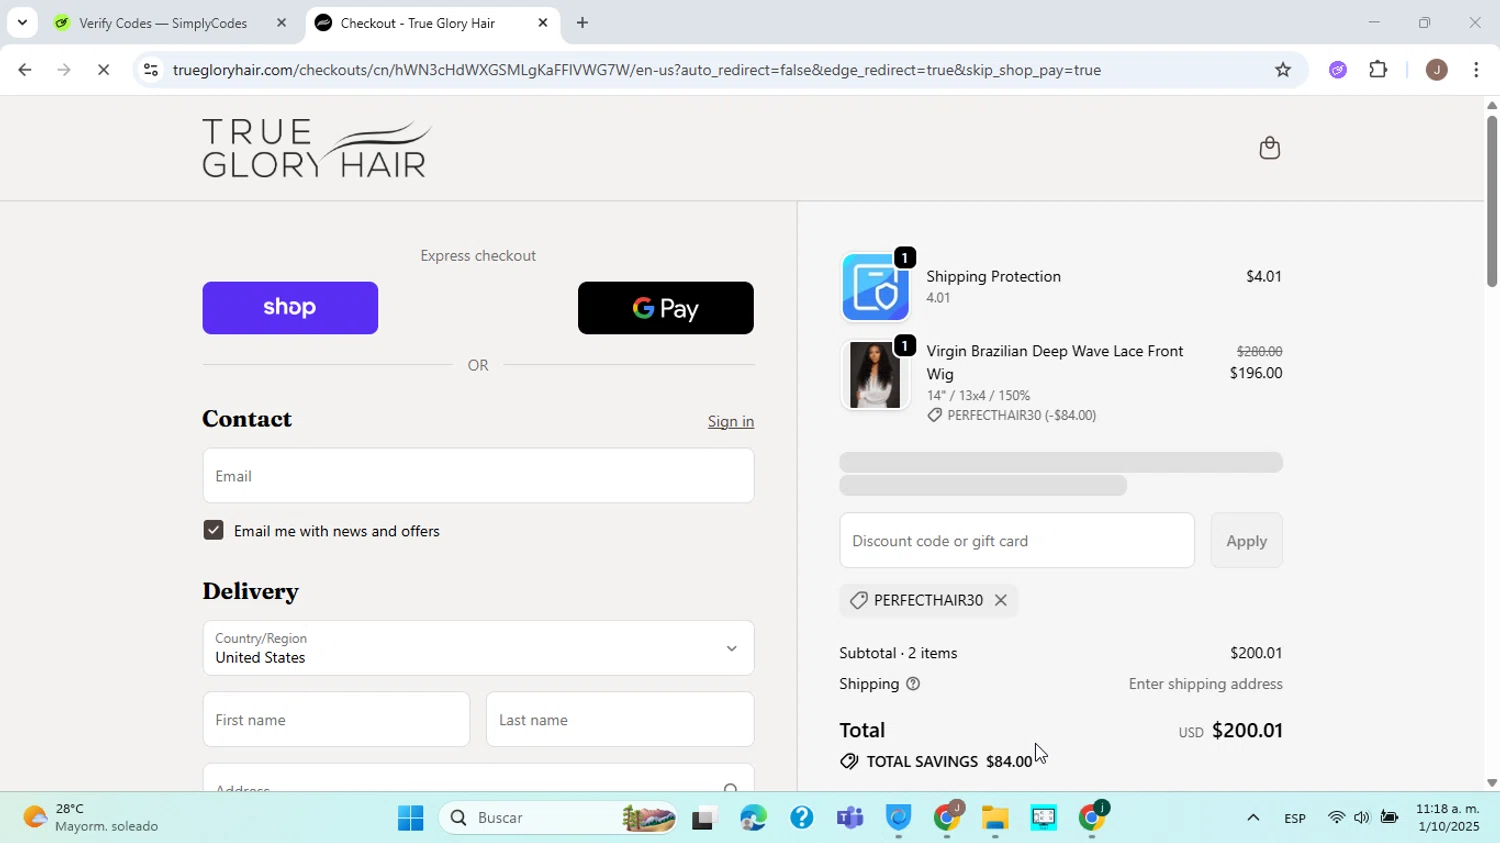Switch to Verify Codes SimplyCodes tab

click(163, 22)
